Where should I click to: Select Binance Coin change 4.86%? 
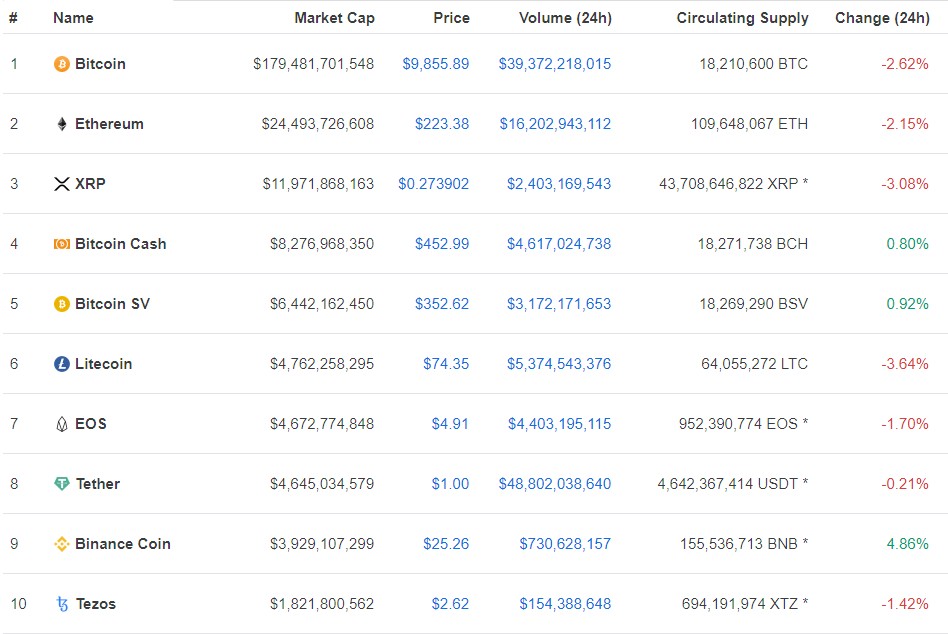[907, 544]
